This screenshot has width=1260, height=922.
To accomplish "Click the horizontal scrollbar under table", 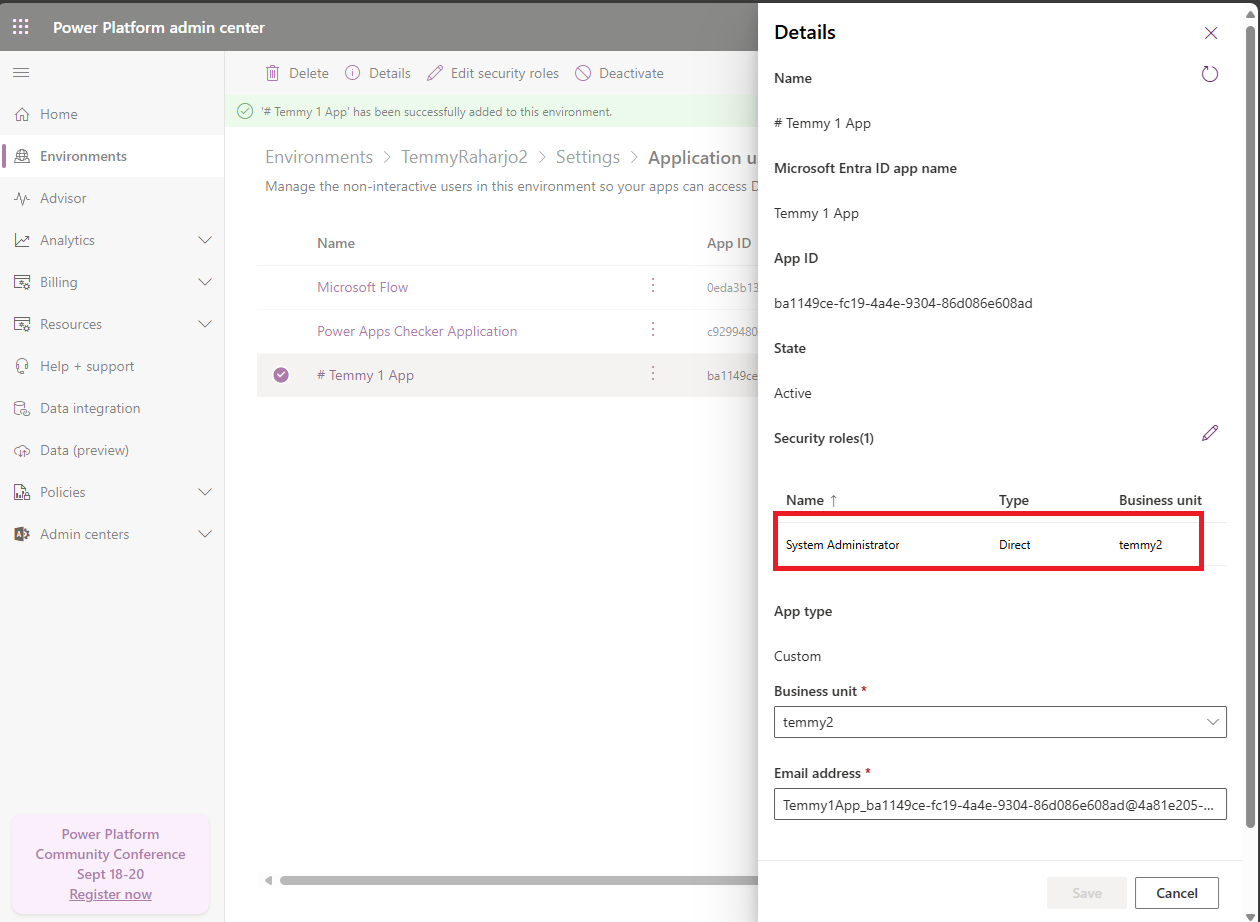I will point(517,881).
